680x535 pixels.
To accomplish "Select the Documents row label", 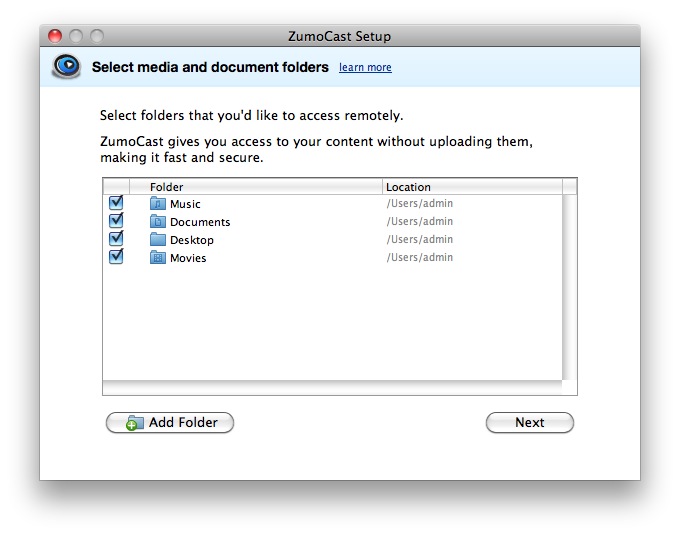I will coord(200,222).
